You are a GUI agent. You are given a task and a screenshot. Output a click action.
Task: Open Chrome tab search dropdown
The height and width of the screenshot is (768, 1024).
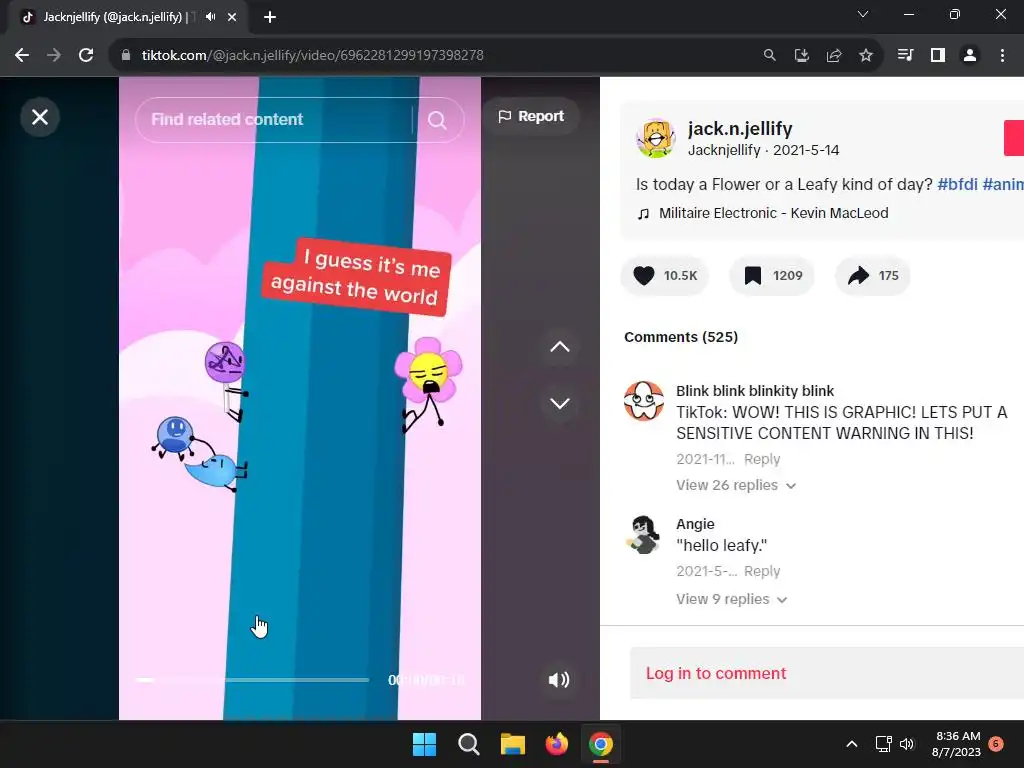(x=863, y=14)
